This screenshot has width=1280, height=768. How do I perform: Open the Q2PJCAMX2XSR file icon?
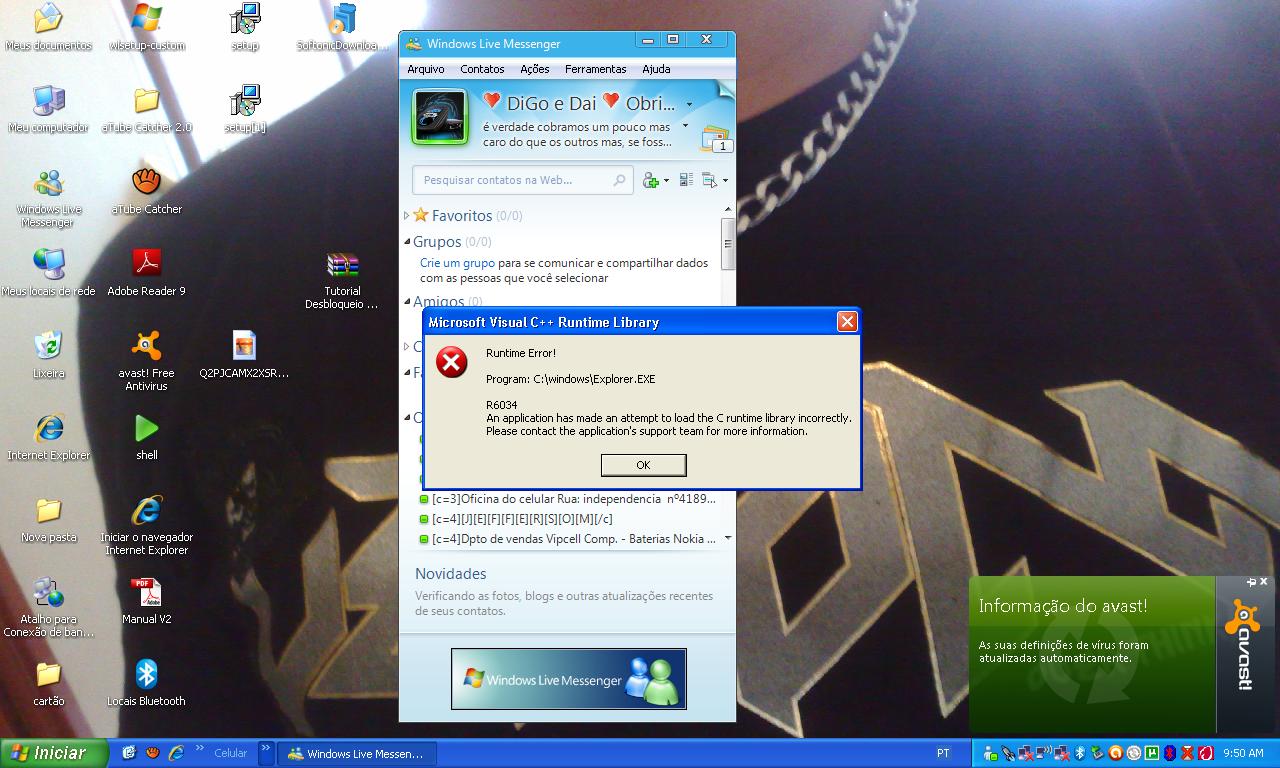(x=245, y=356)
